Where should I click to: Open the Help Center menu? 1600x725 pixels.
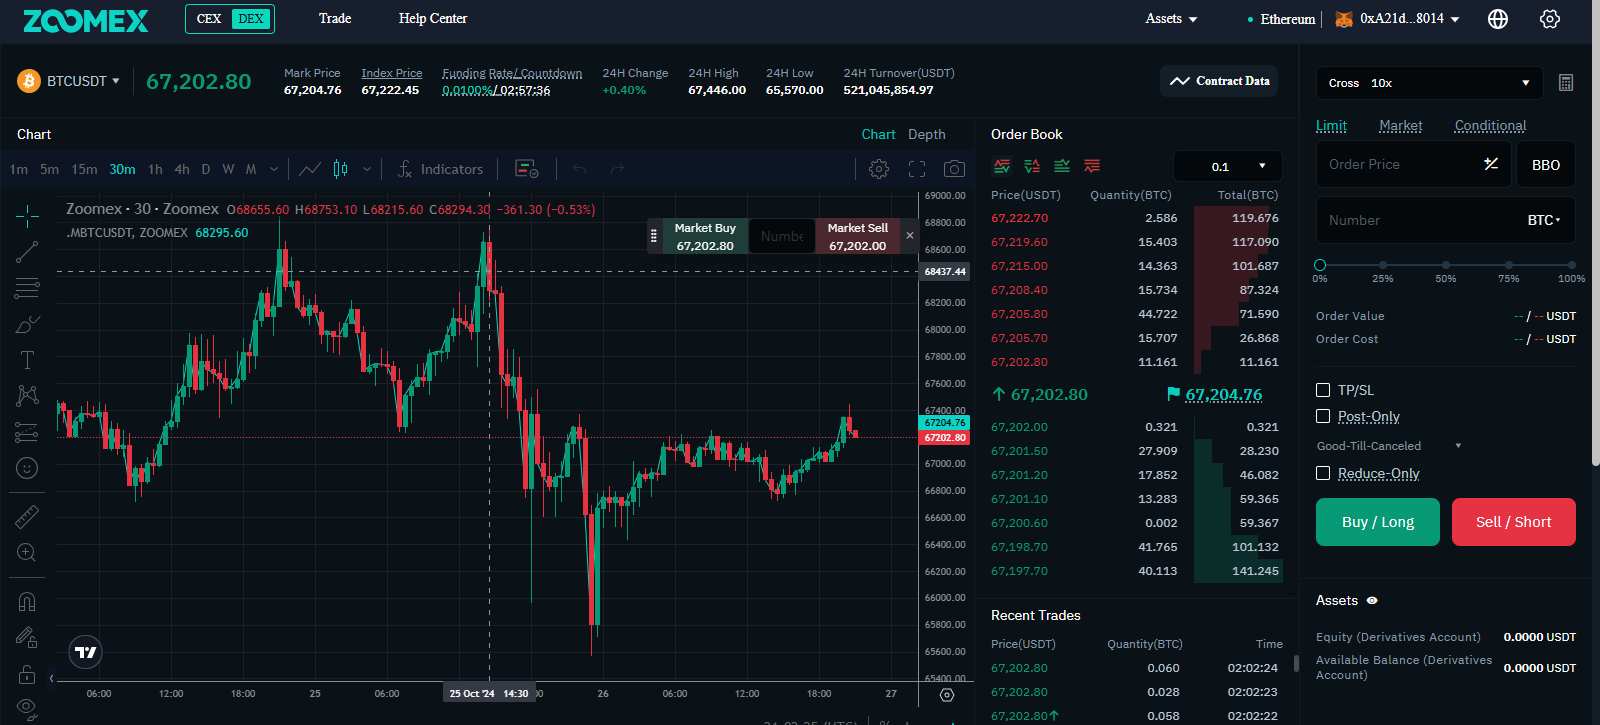[433, 19]
